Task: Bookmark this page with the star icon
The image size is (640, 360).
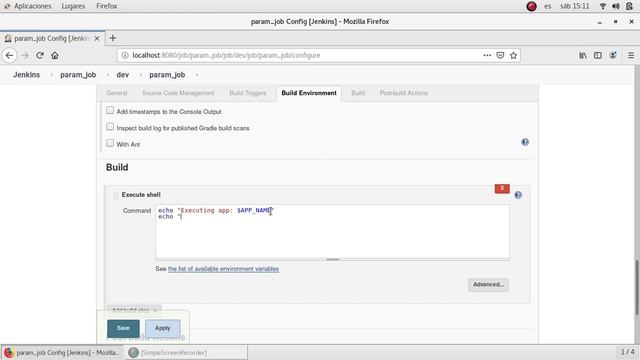Action: [513, 55]
